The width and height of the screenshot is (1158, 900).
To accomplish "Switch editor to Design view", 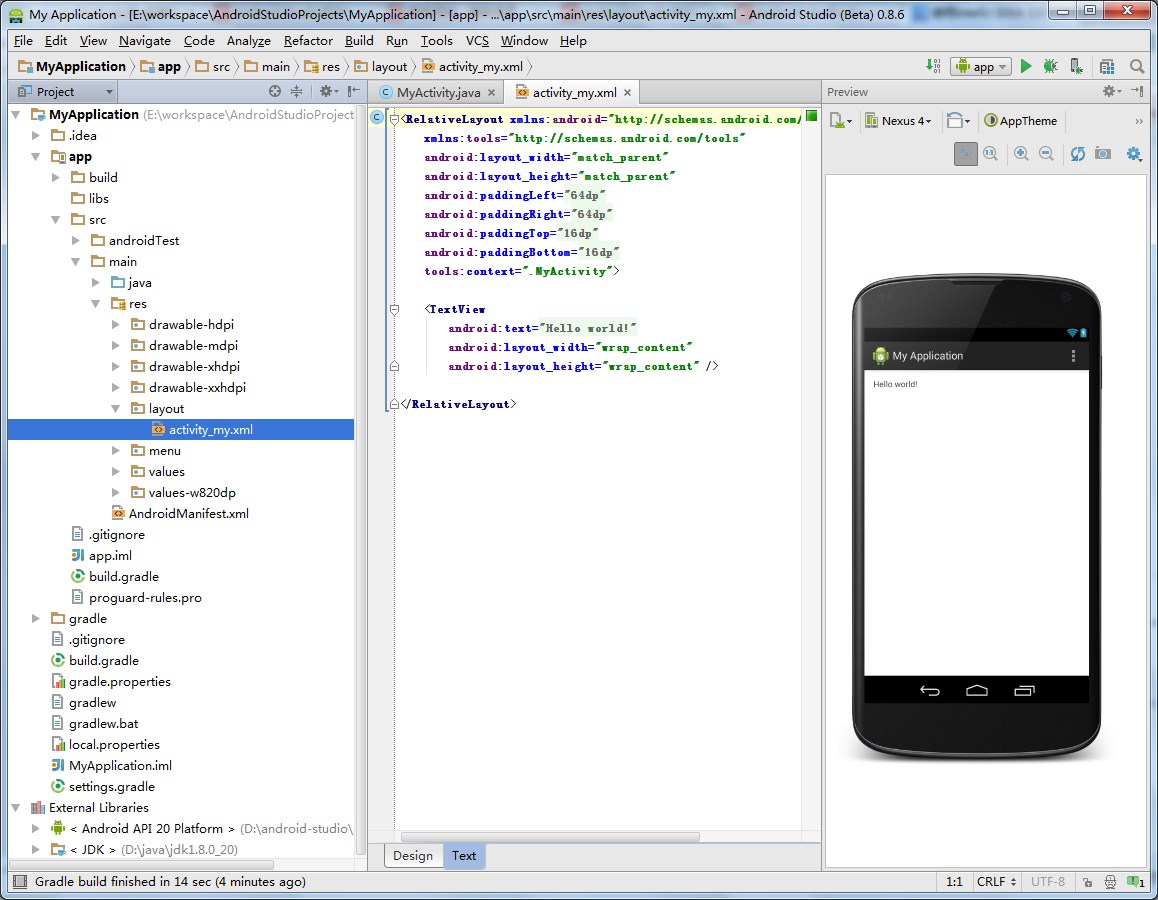I will point(413,856).
